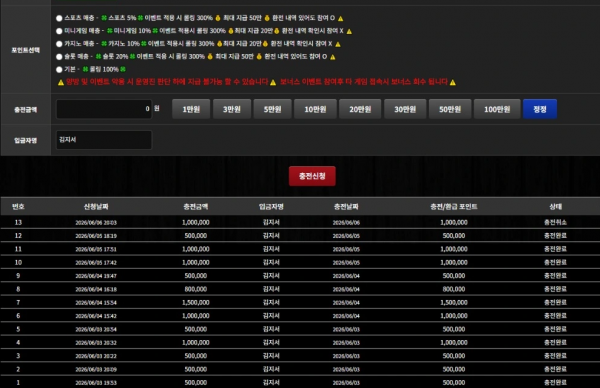Click row number 1 in the 번호 column
This screenshot has height=388, width=600.
(18, 383)
